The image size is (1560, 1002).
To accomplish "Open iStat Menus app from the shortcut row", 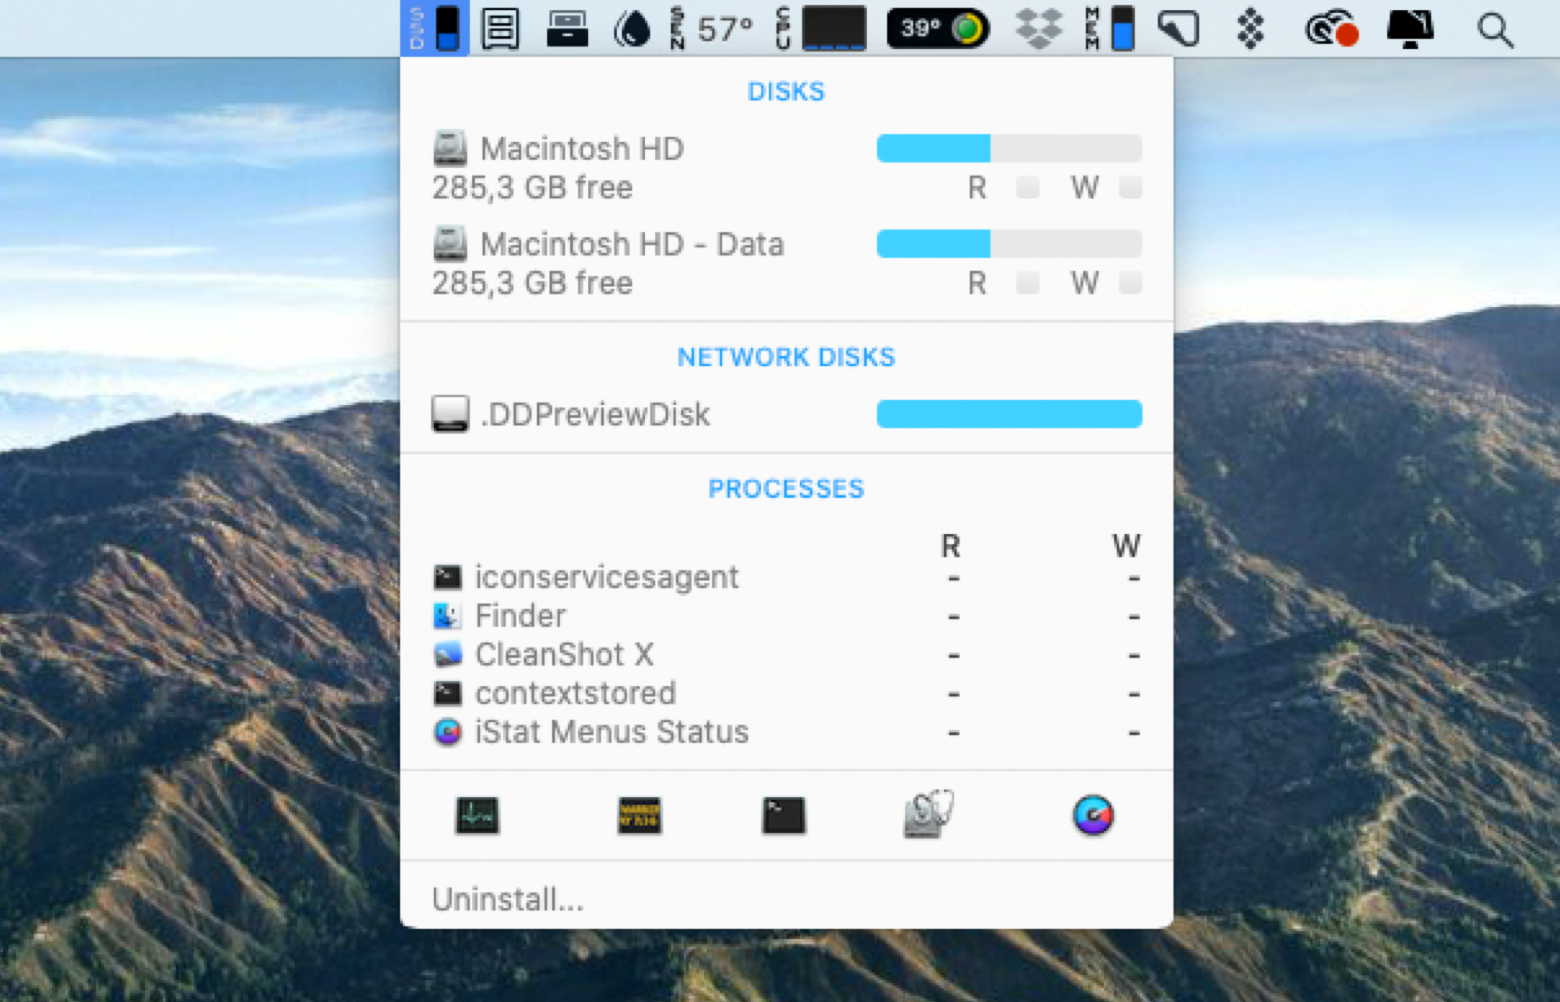I will pos(1093,815).
